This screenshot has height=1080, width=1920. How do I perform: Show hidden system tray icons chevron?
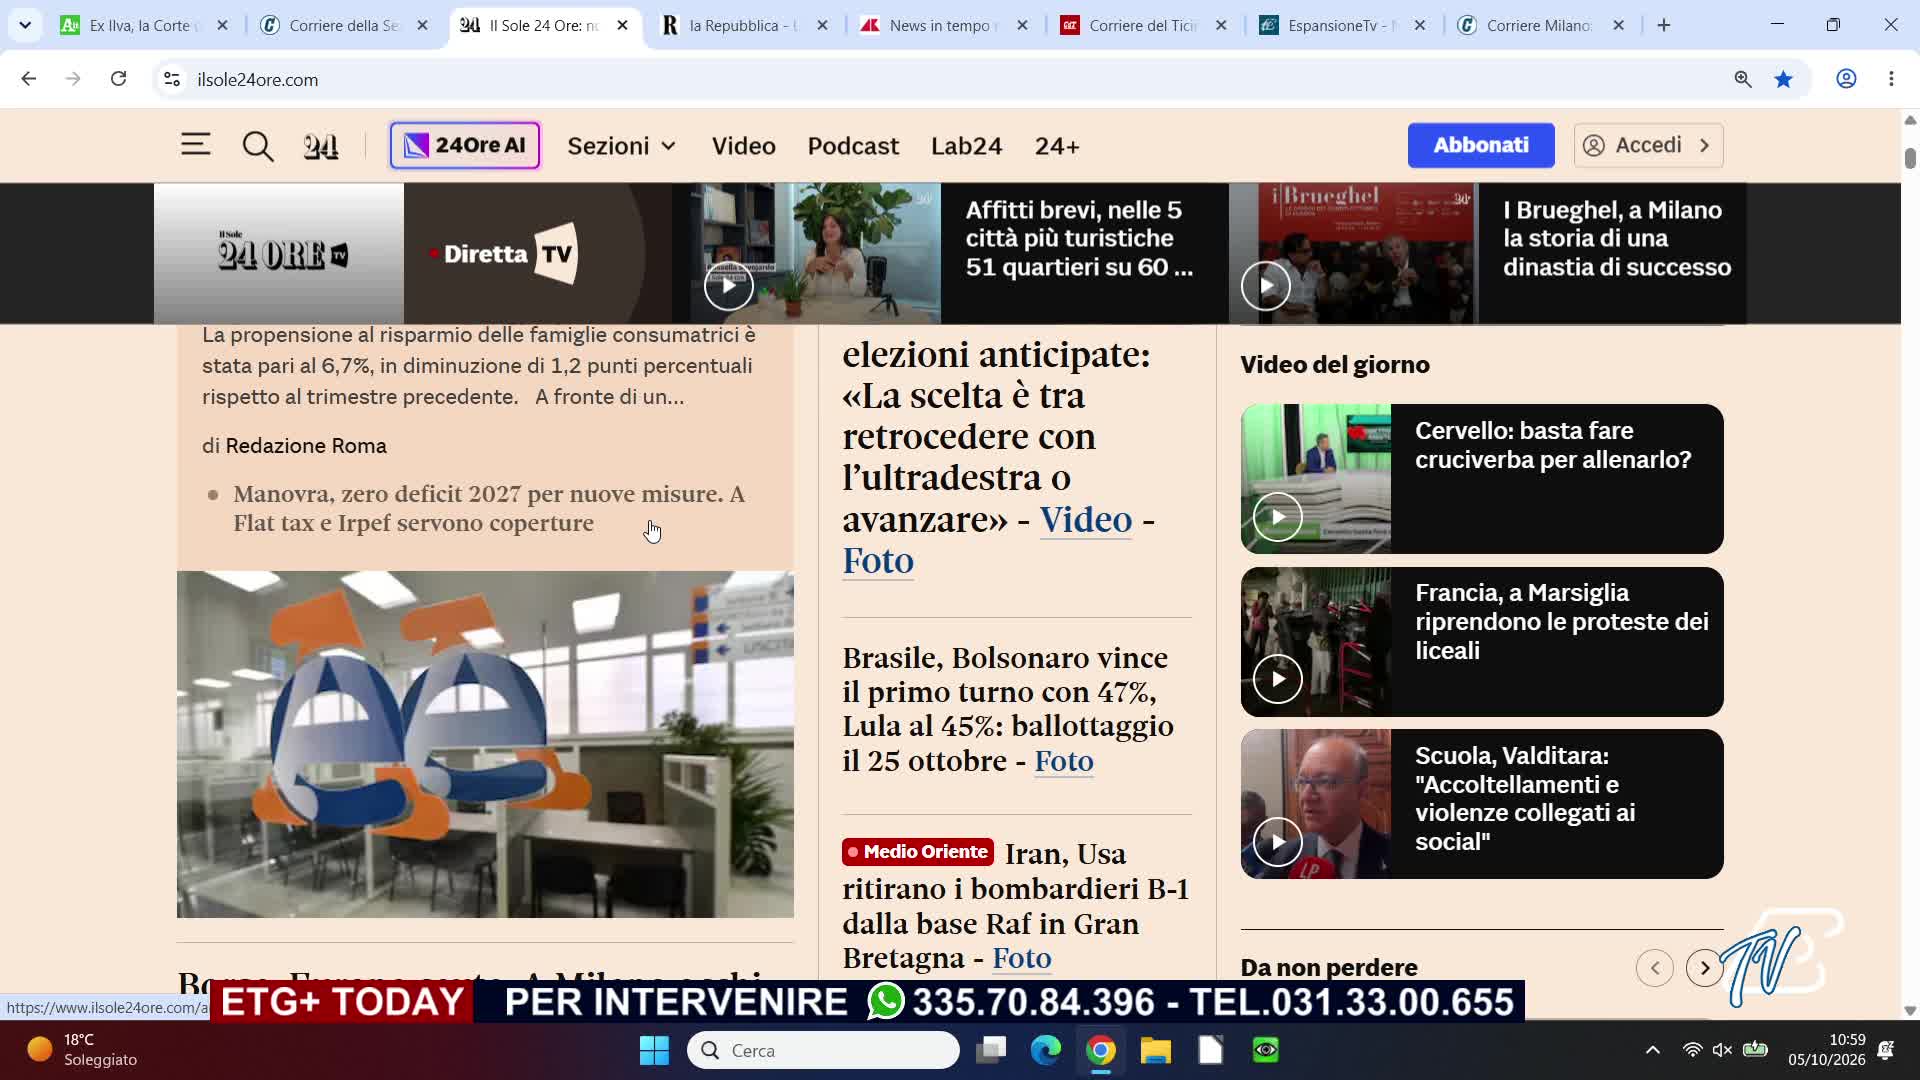tap(1652, 1050)
